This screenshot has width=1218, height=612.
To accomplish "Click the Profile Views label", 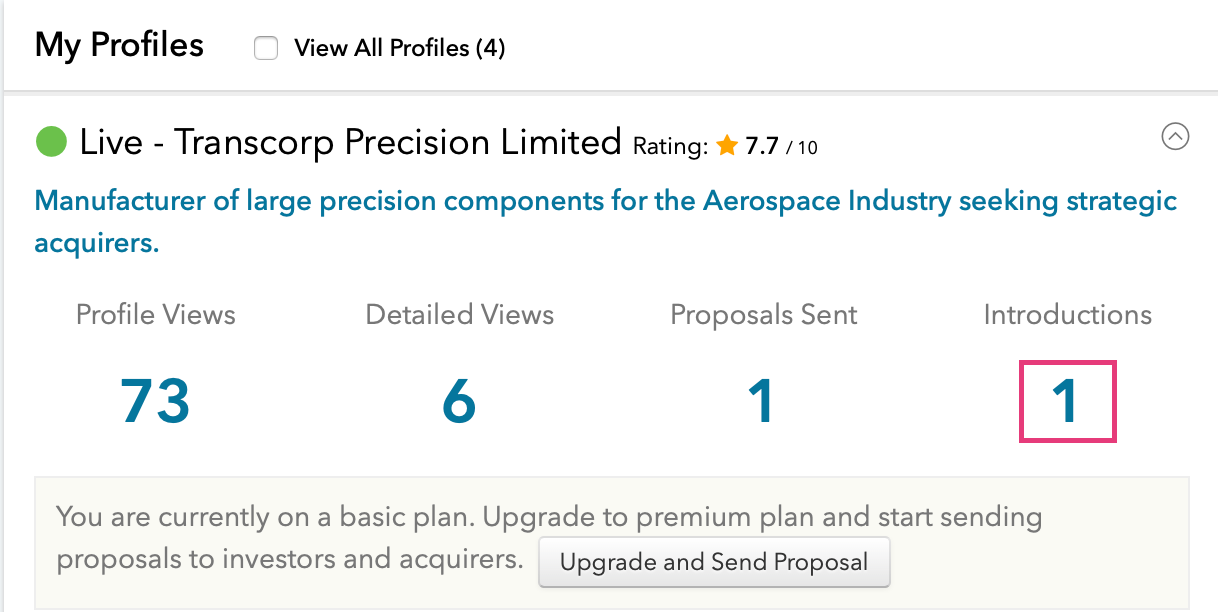I will pos(156,315).
